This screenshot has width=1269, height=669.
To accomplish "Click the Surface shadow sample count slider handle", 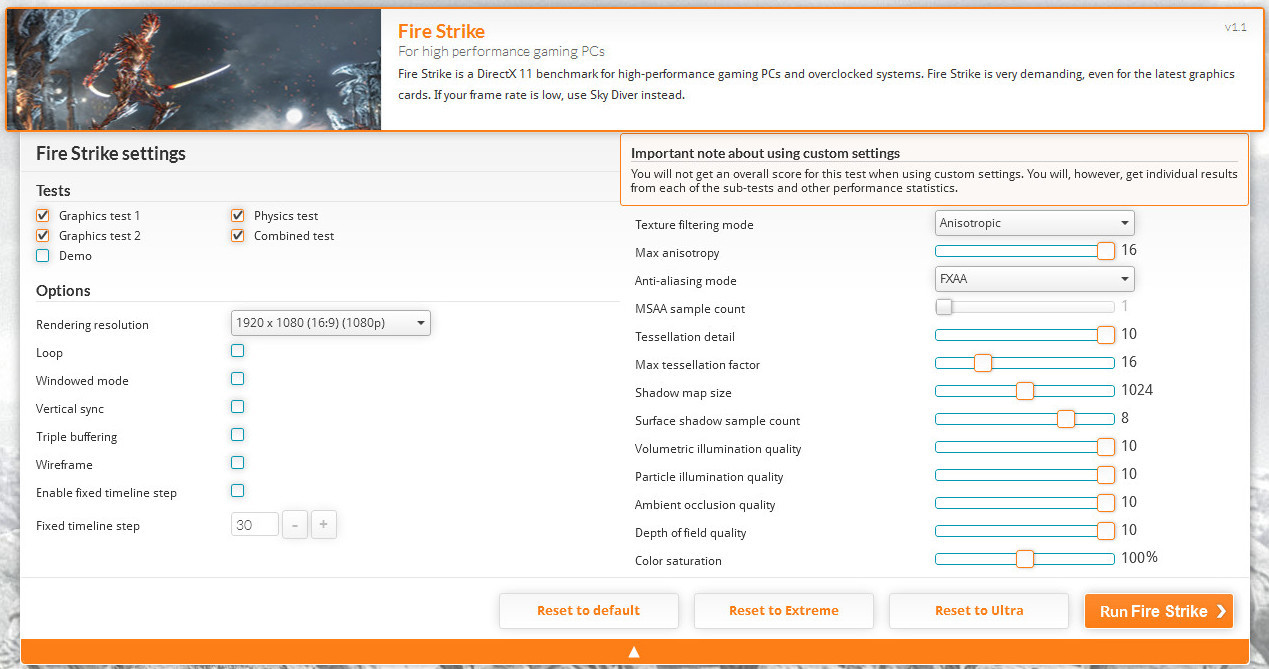I will [x=1066, y=419].
